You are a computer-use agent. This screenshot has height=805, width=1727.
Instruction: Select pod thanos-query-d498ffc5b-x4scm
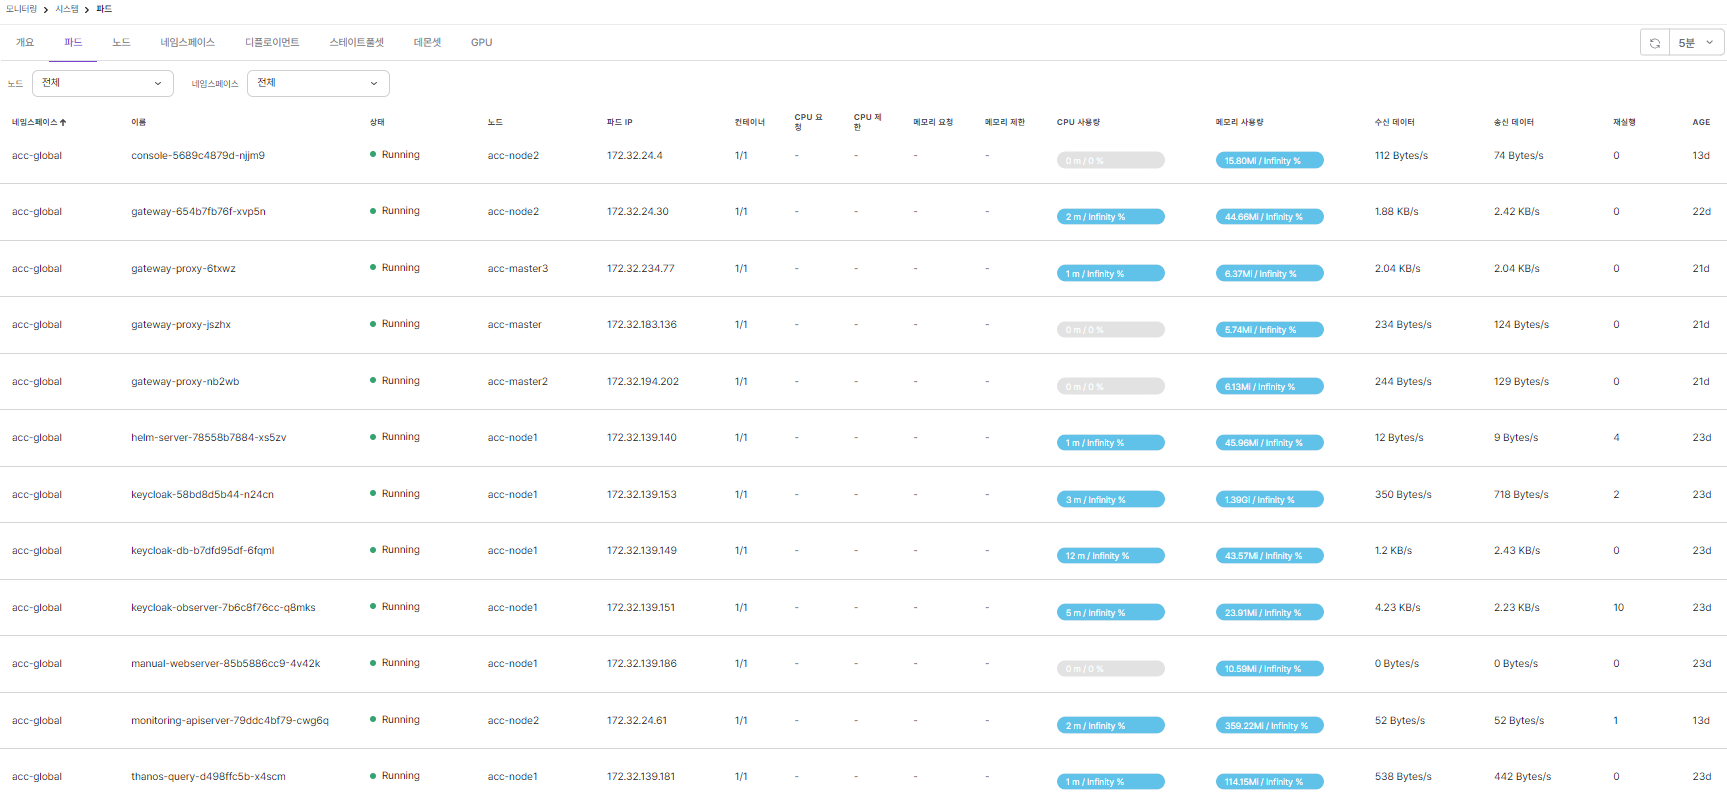click(x=208, y=776)
